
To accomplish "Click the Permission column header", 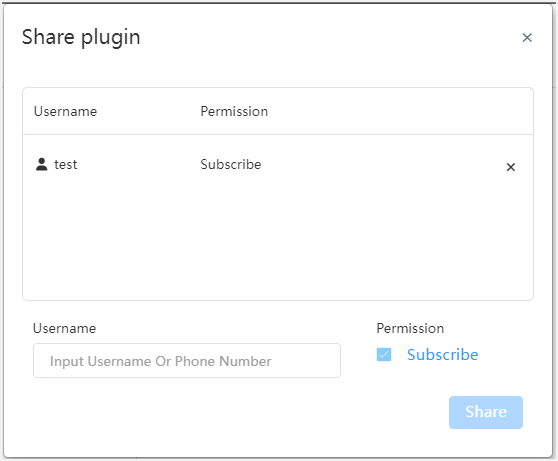I will coord(234,111).
